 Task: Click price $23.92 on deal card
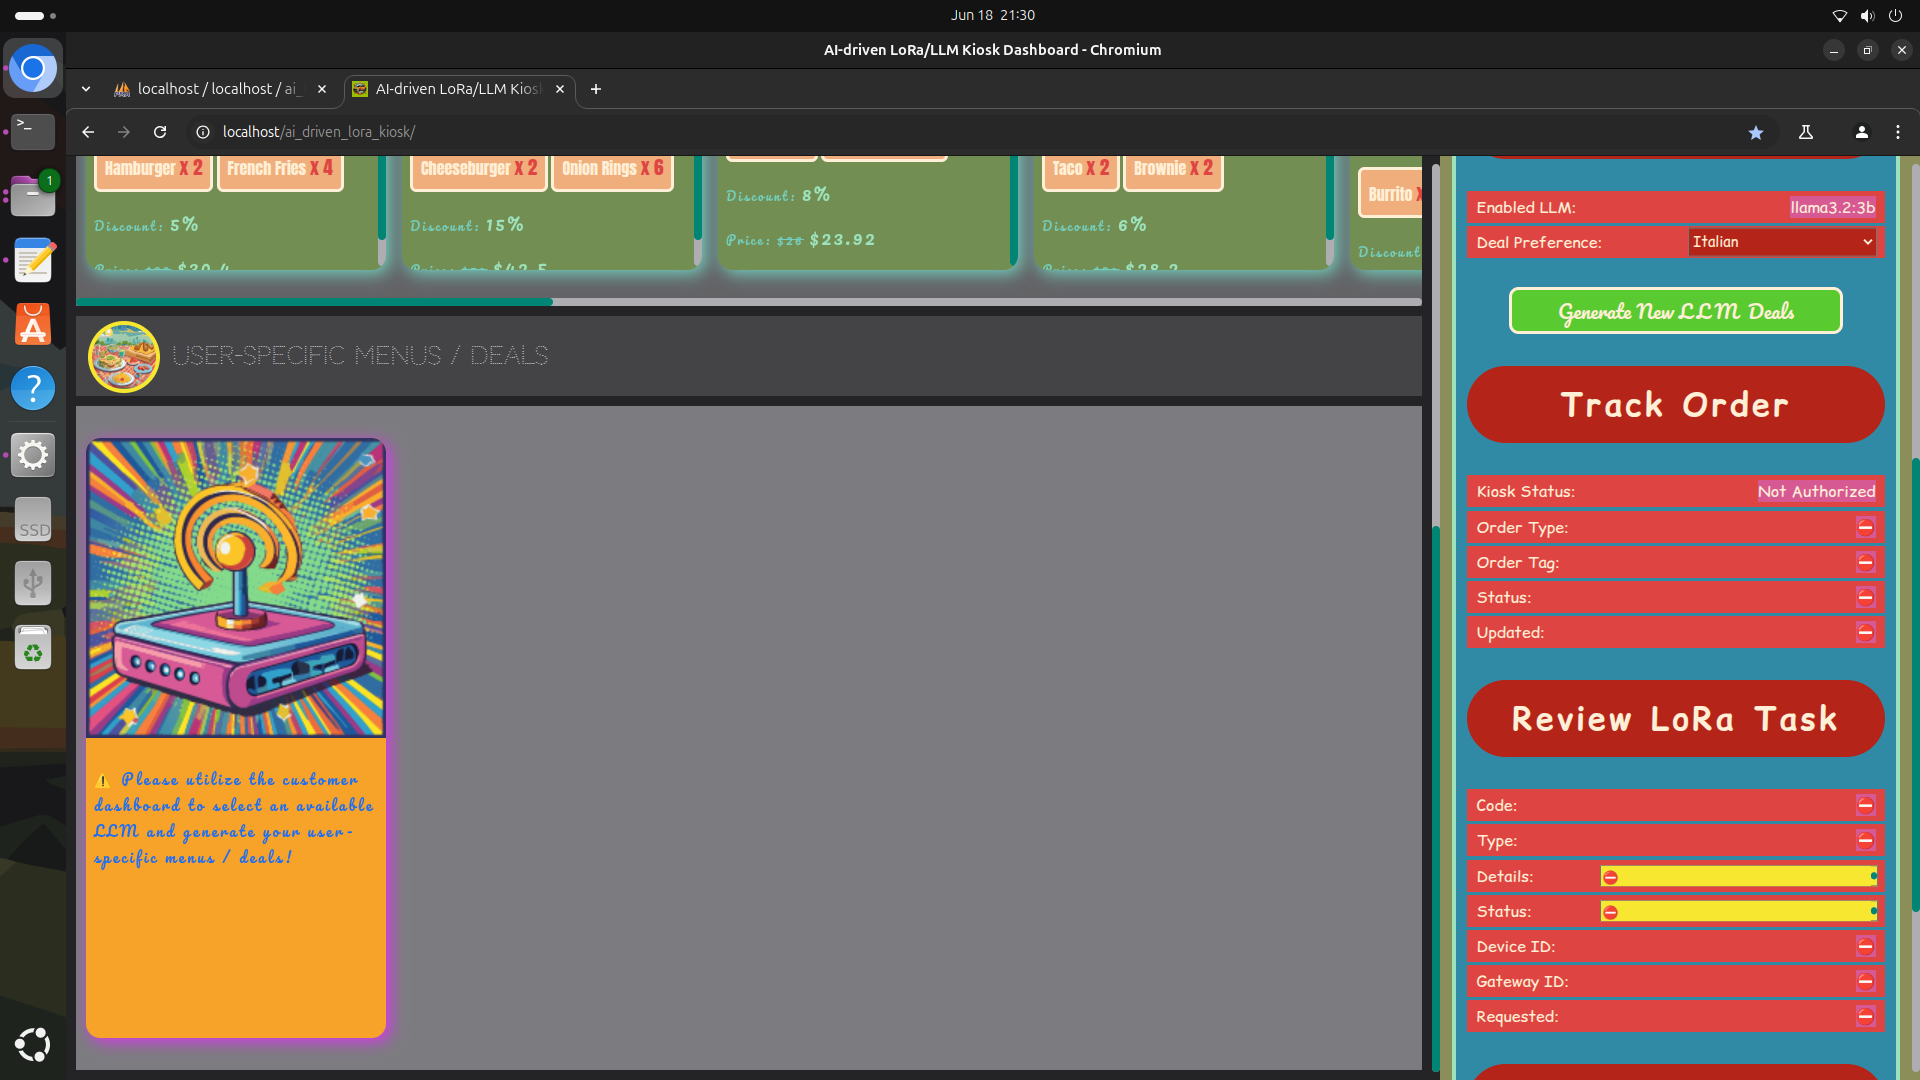click(x=842, y=240)
